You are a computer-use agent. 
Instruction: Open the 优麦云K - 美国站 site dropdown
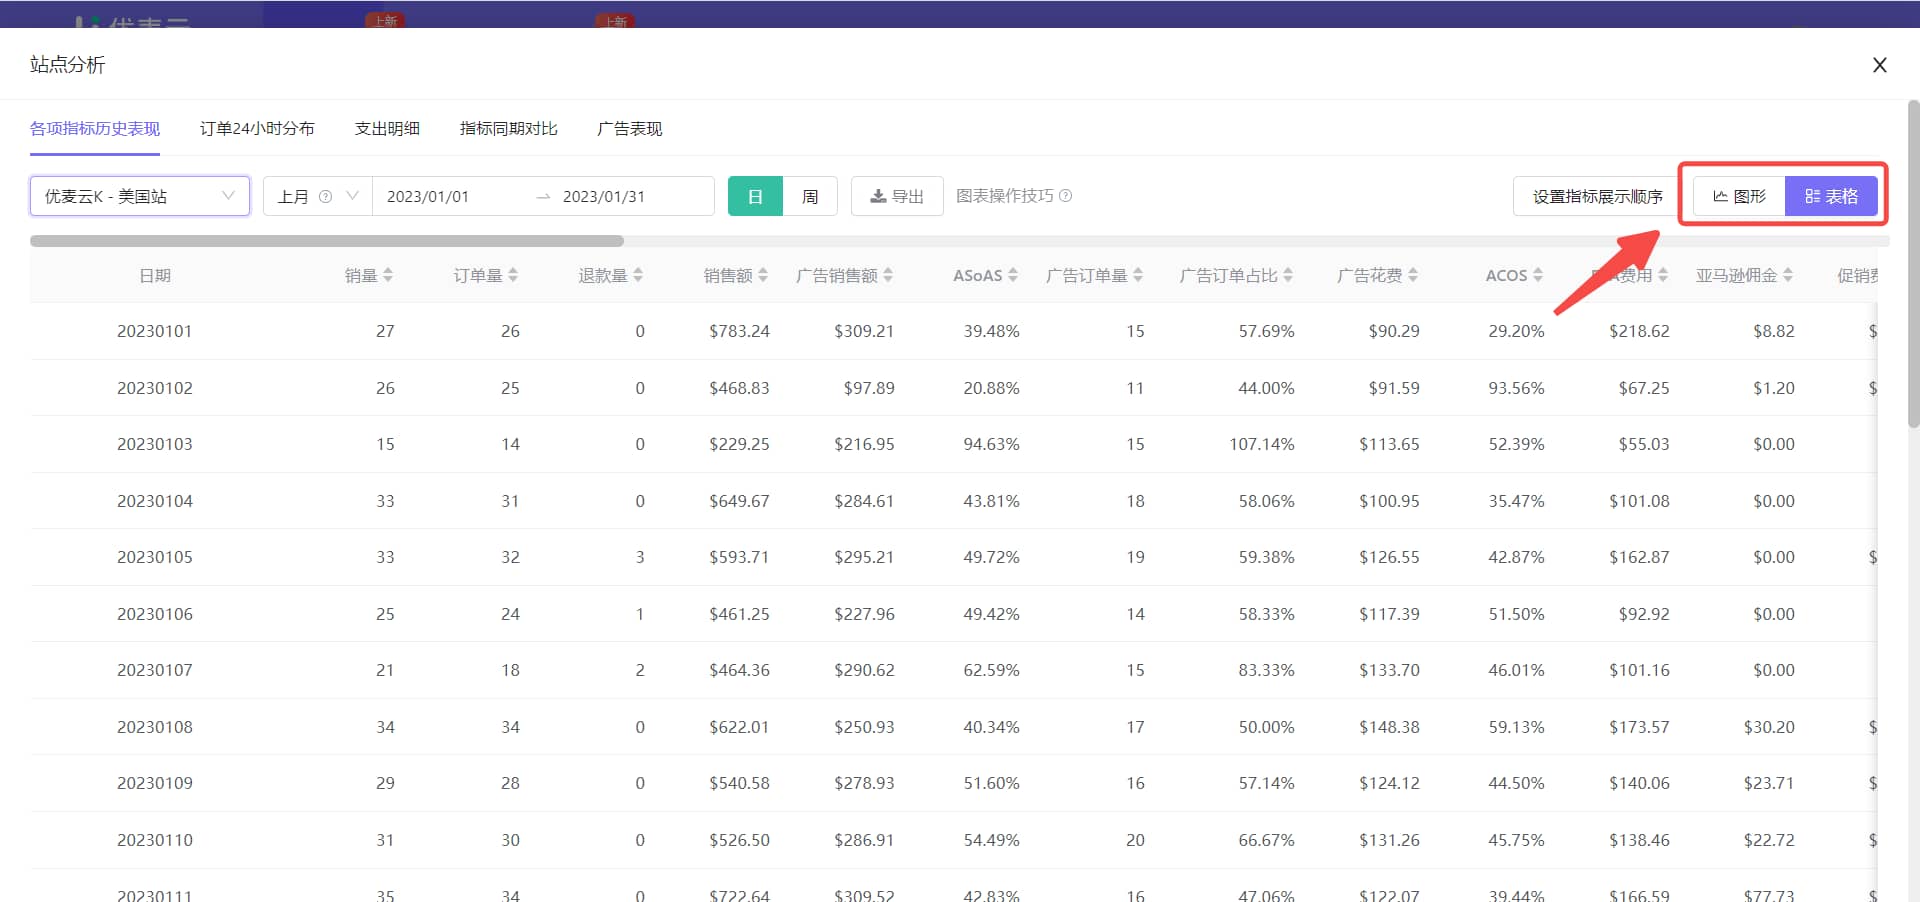point(140,196)
